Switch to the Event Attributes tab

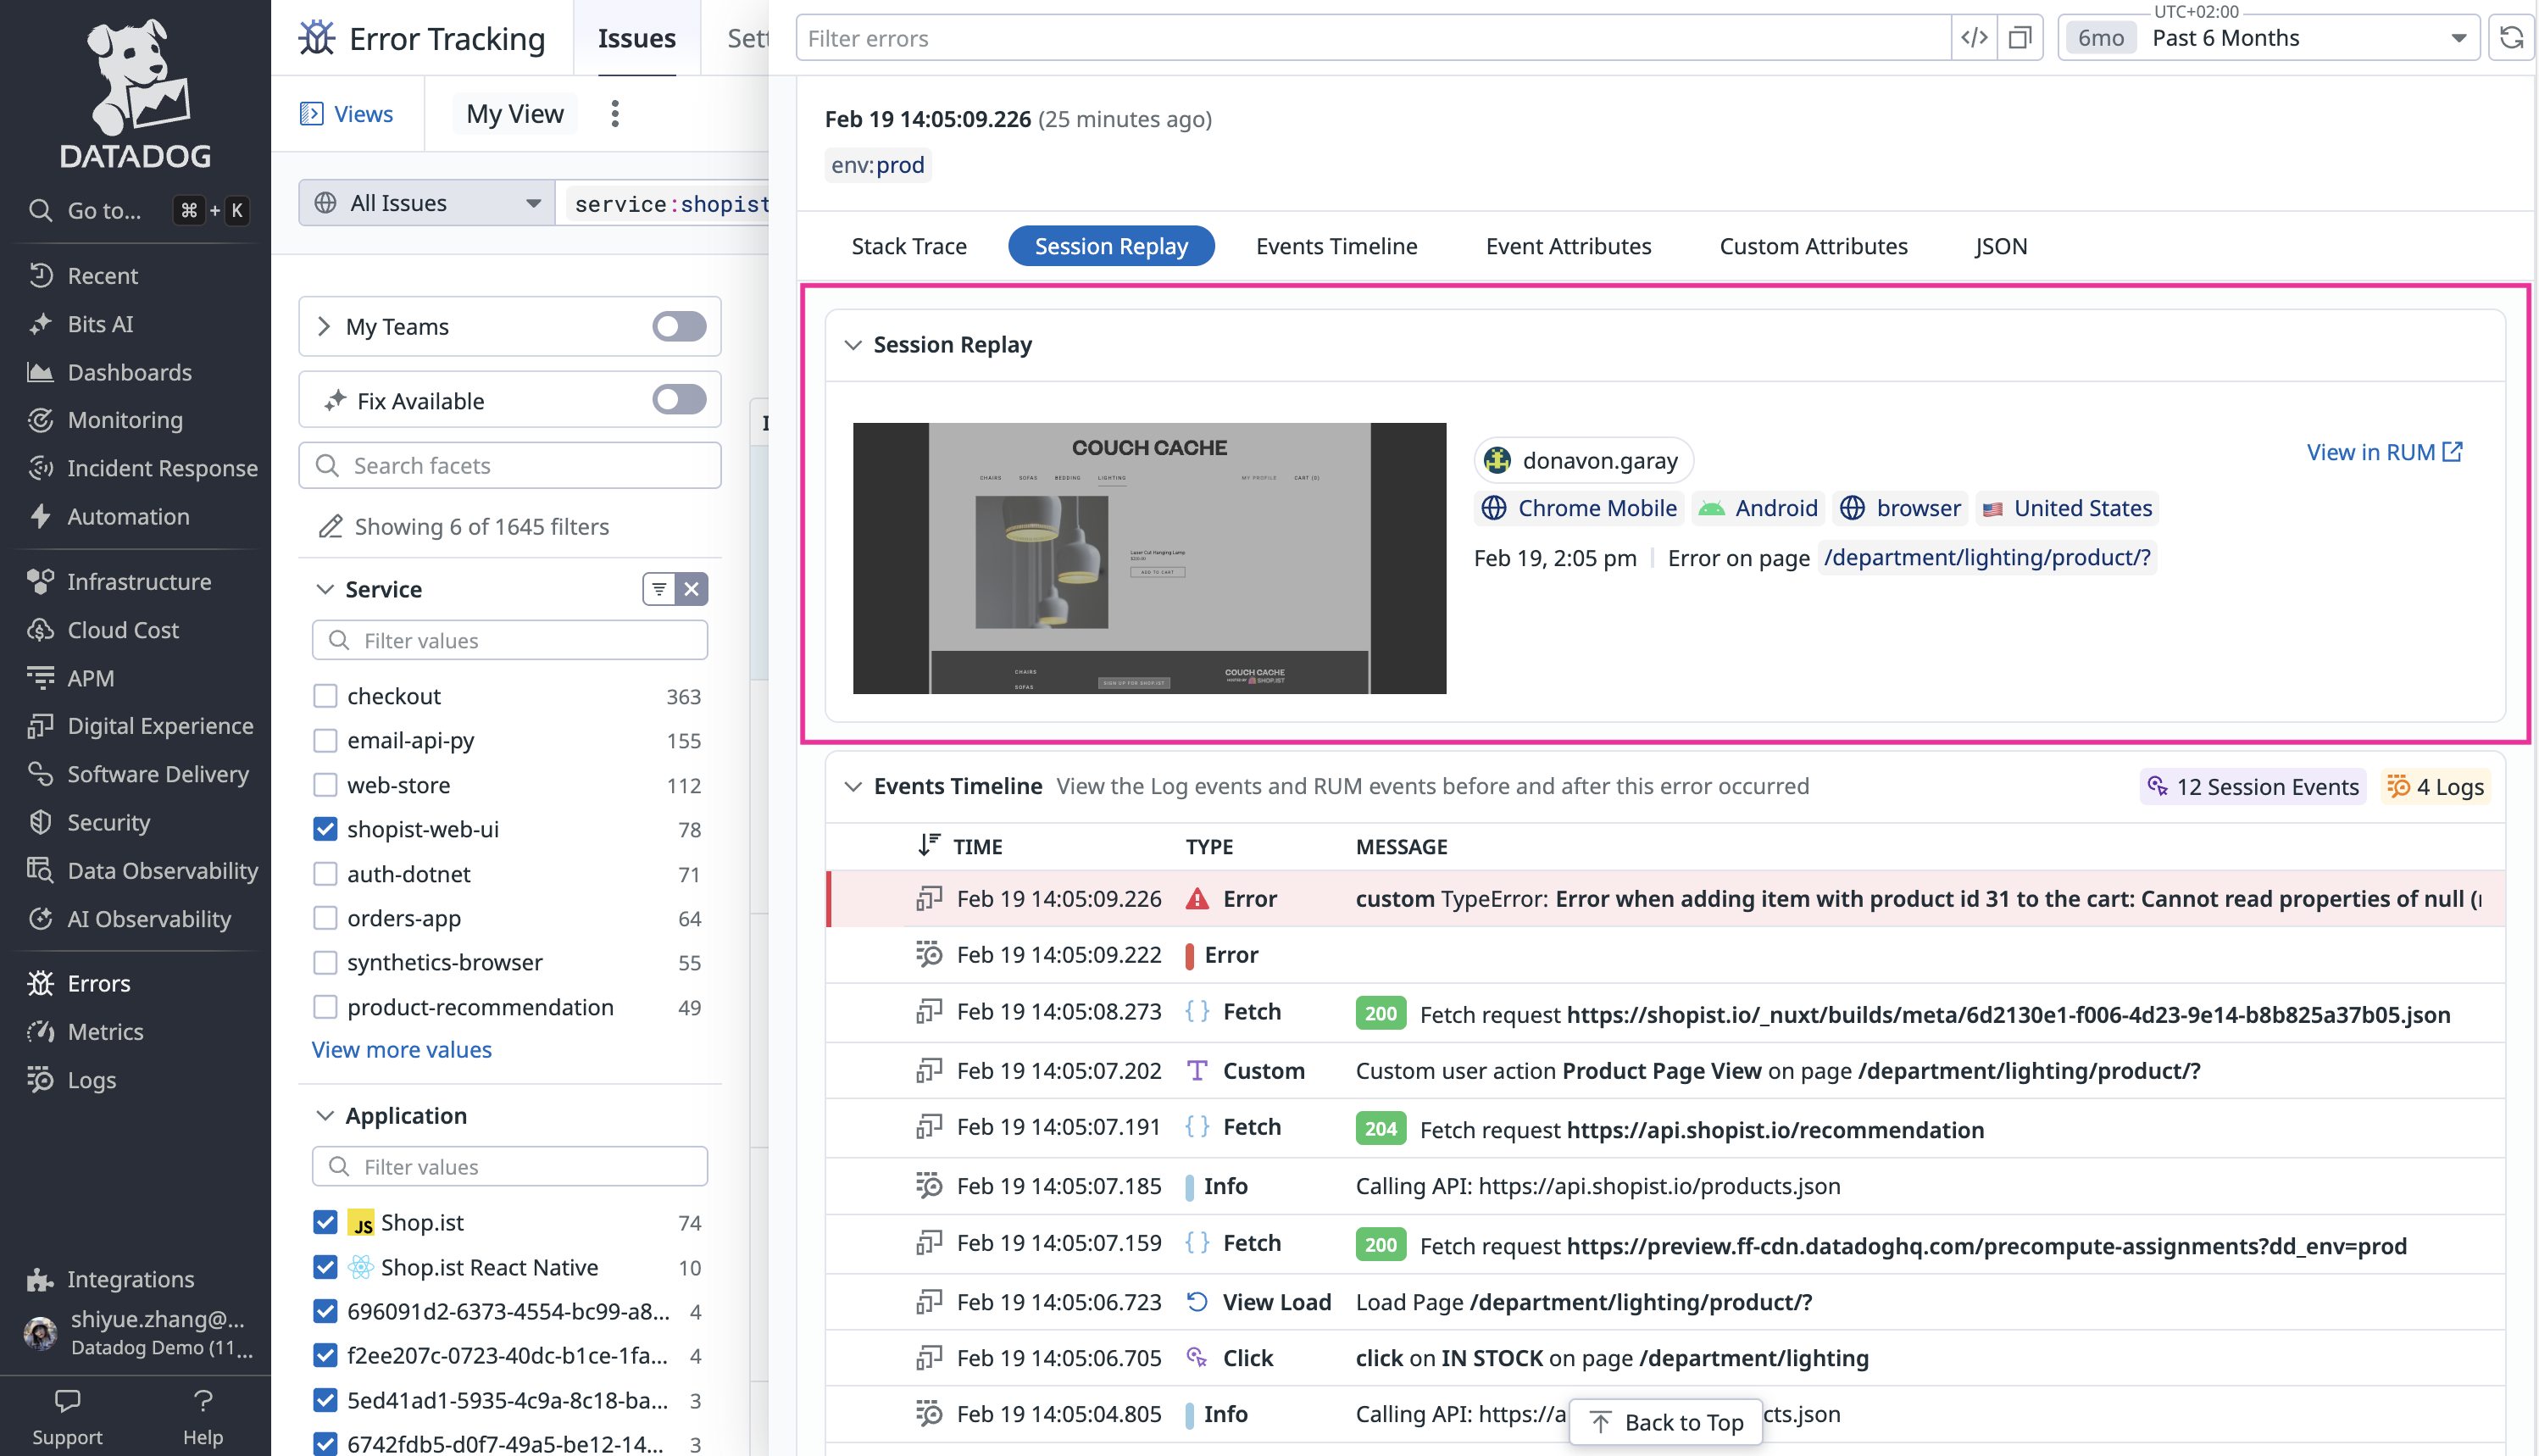tap(1567, 246)
